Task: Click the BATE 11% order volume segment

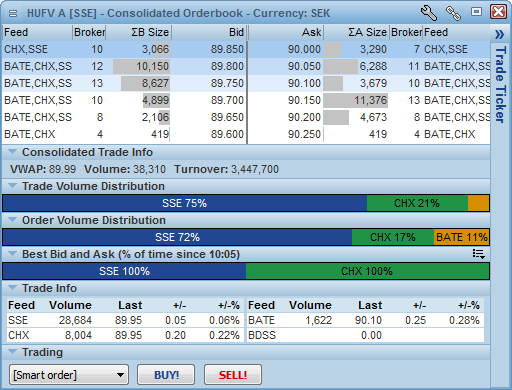Action: [x=461, y=237]
